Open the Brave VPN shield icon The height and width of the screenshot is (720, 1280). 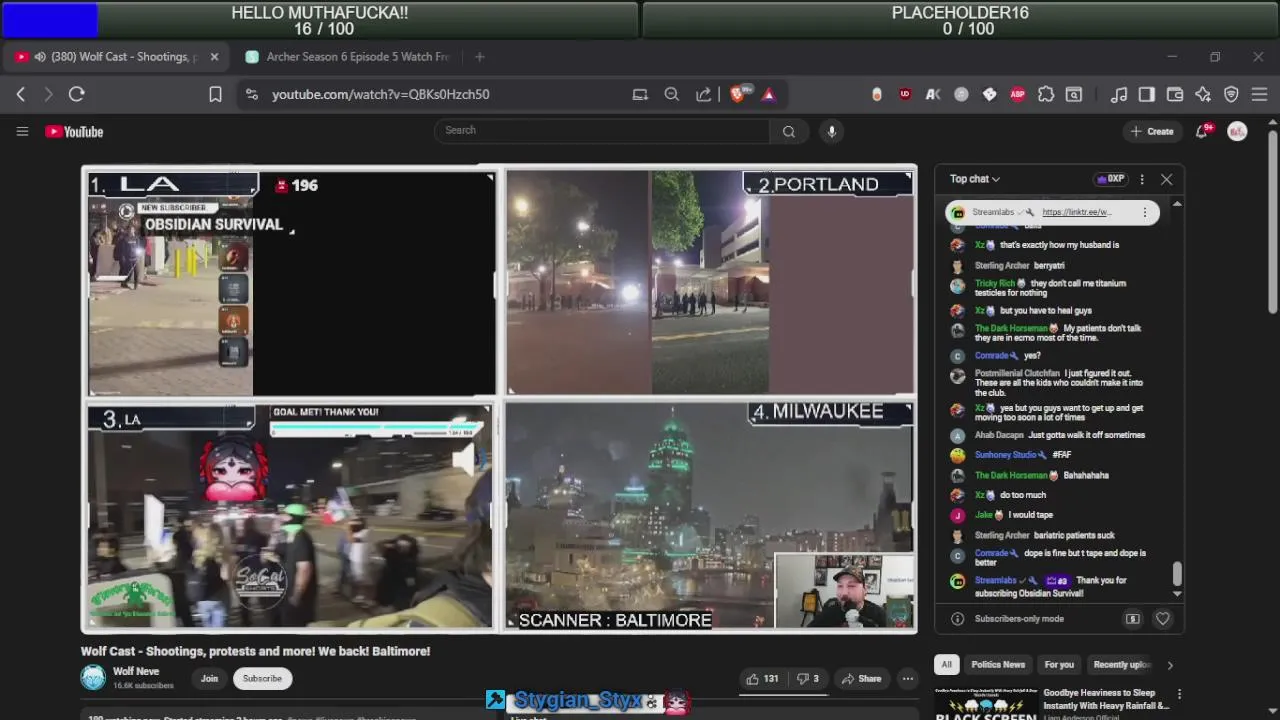[x=1231, y=94]
